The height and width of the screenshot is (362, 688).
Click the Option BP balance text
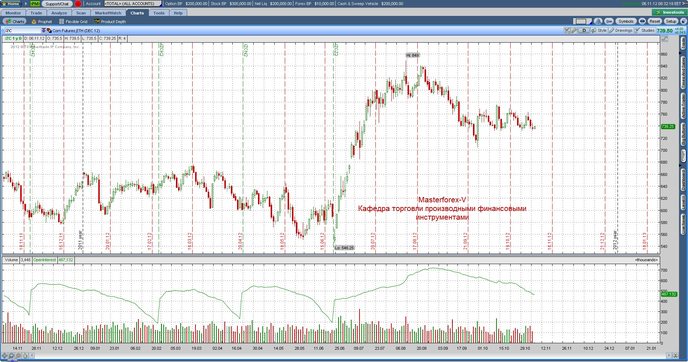[x=186, y=4]
